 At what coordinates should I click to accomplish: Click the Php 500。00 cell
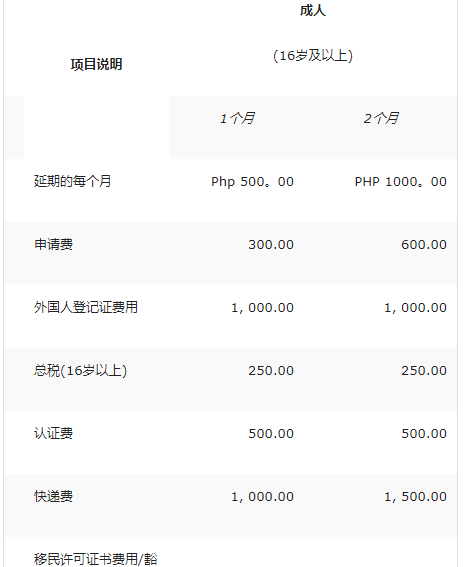(252, 182)
